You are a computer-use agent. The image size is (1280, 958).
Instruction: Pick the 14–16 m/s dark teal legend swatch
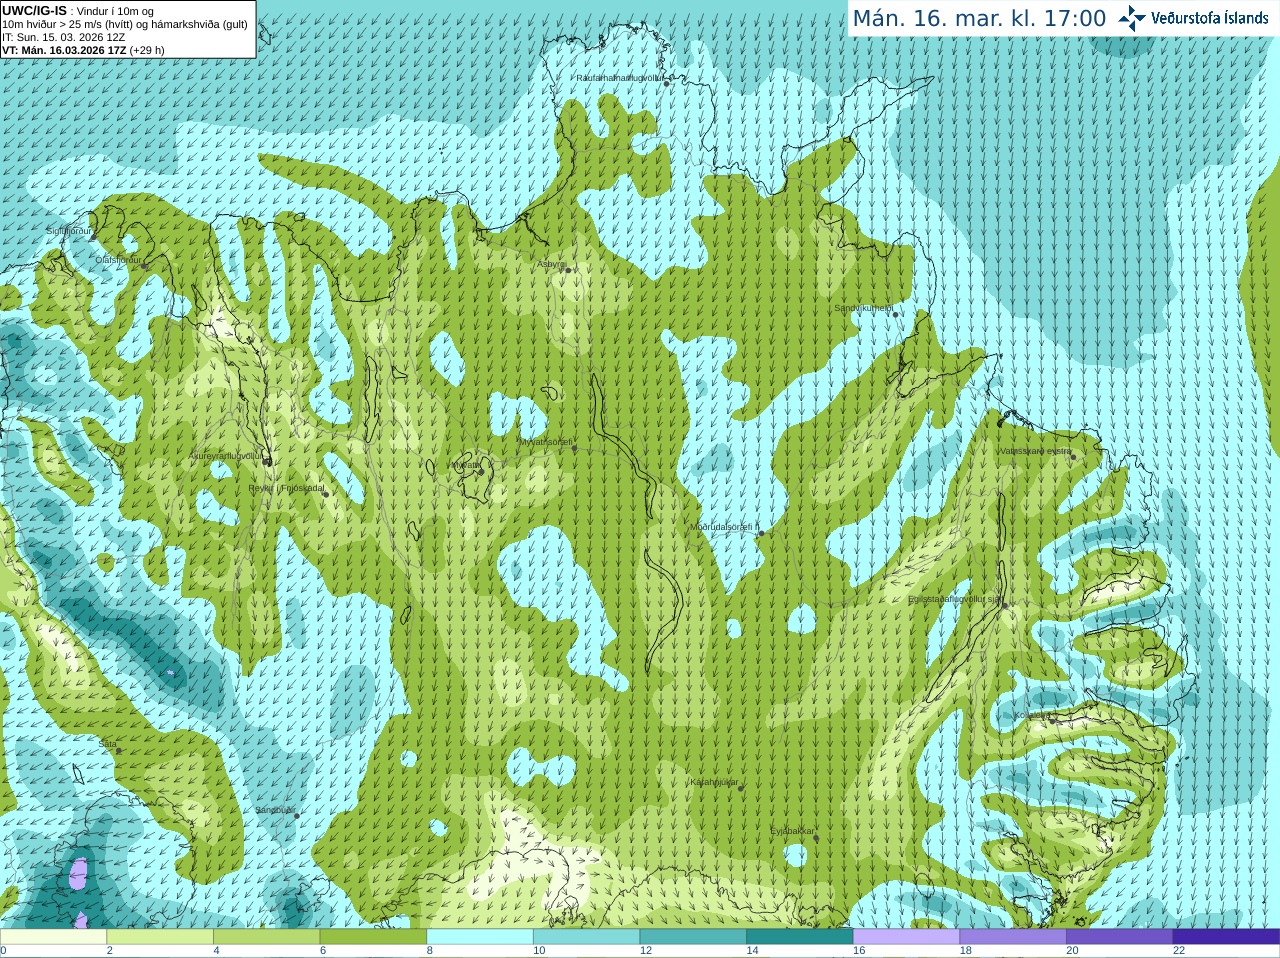tap(800, 937)
